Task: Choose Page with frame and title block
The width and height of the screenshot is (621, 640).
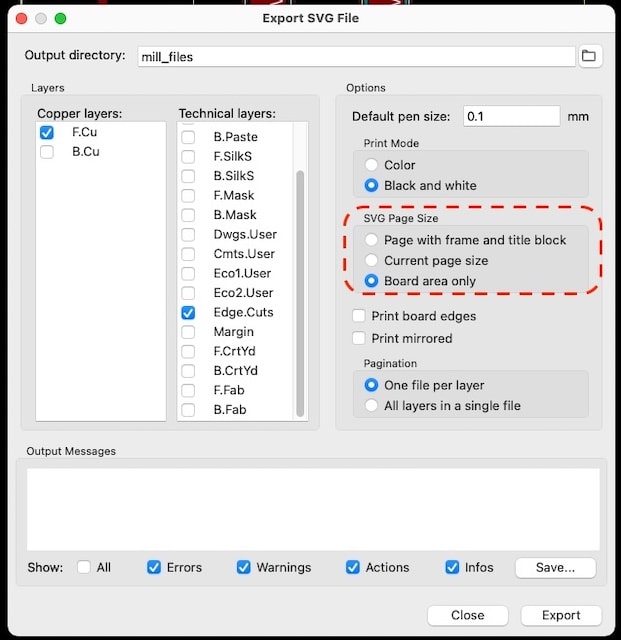Action: click(x=371, y=240)
